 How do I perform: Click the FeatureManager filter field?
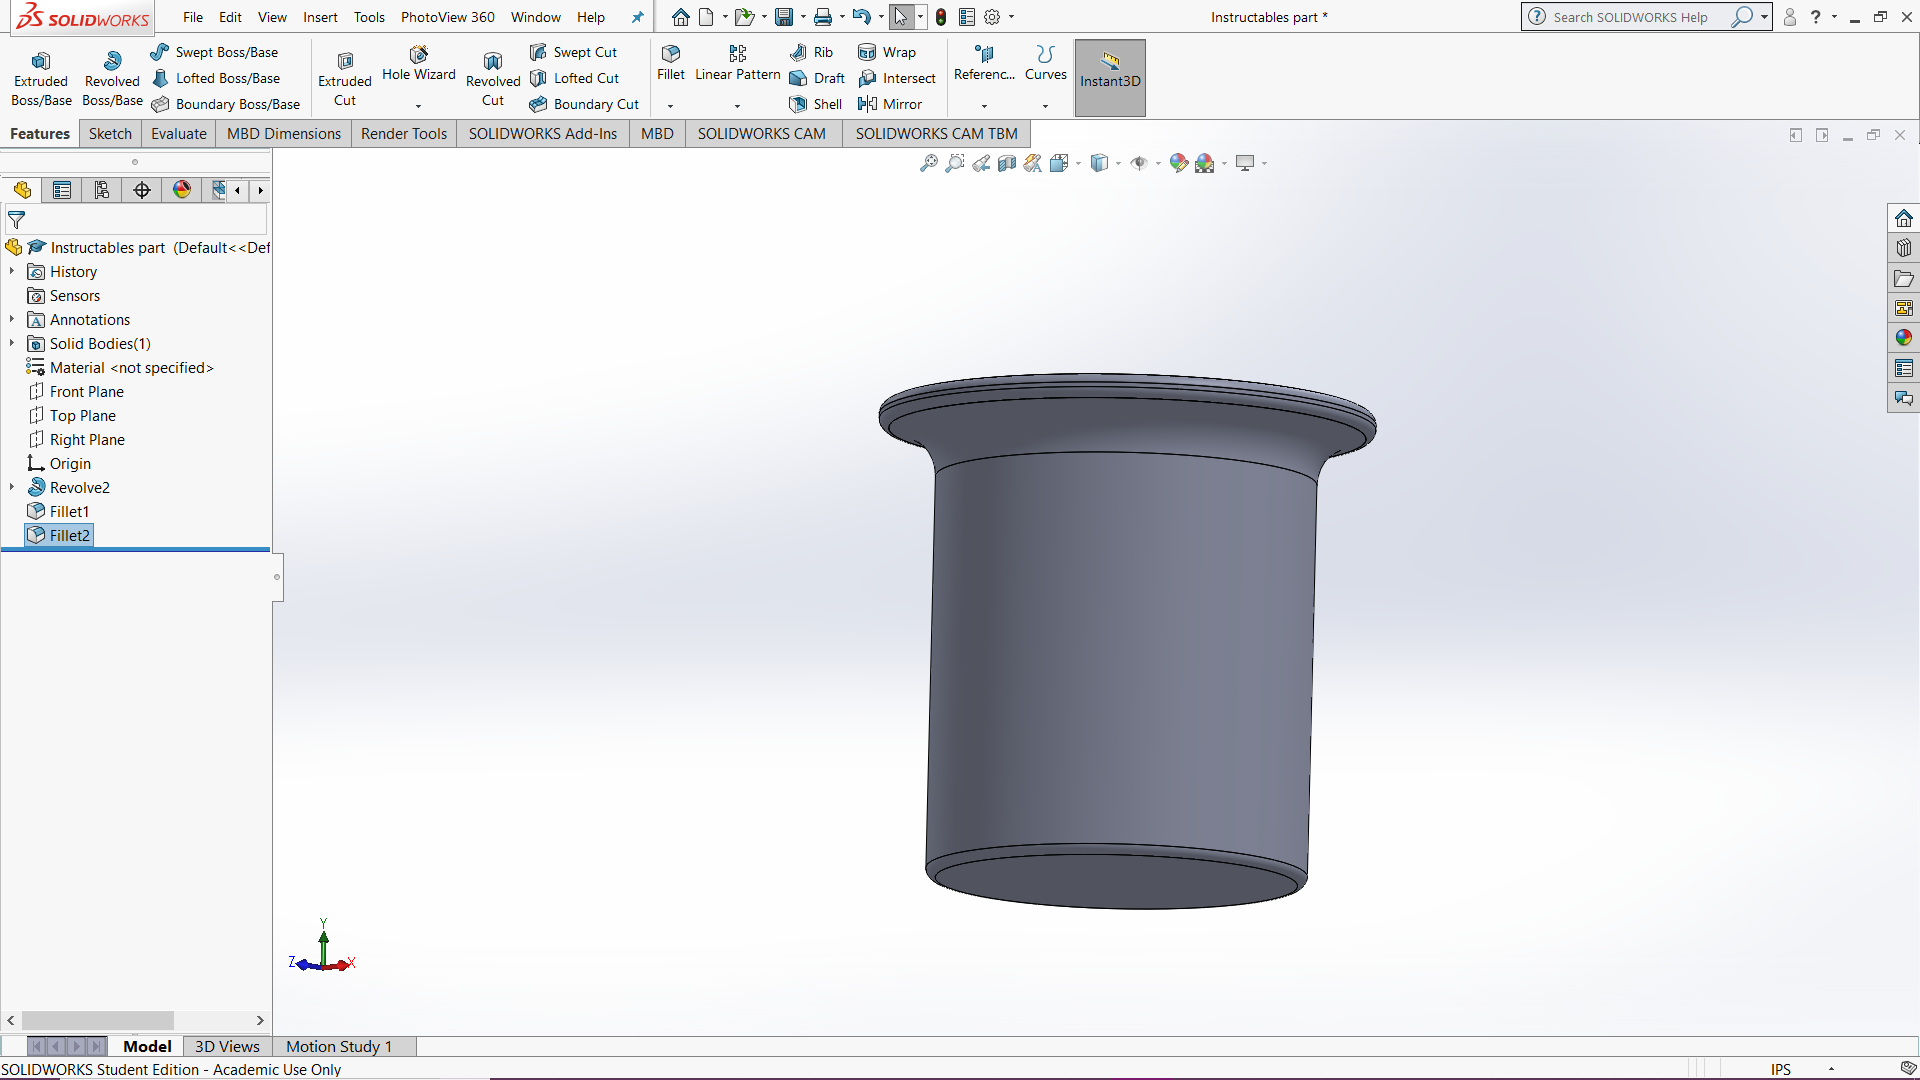pyautogui.click(x=136, y=220)
